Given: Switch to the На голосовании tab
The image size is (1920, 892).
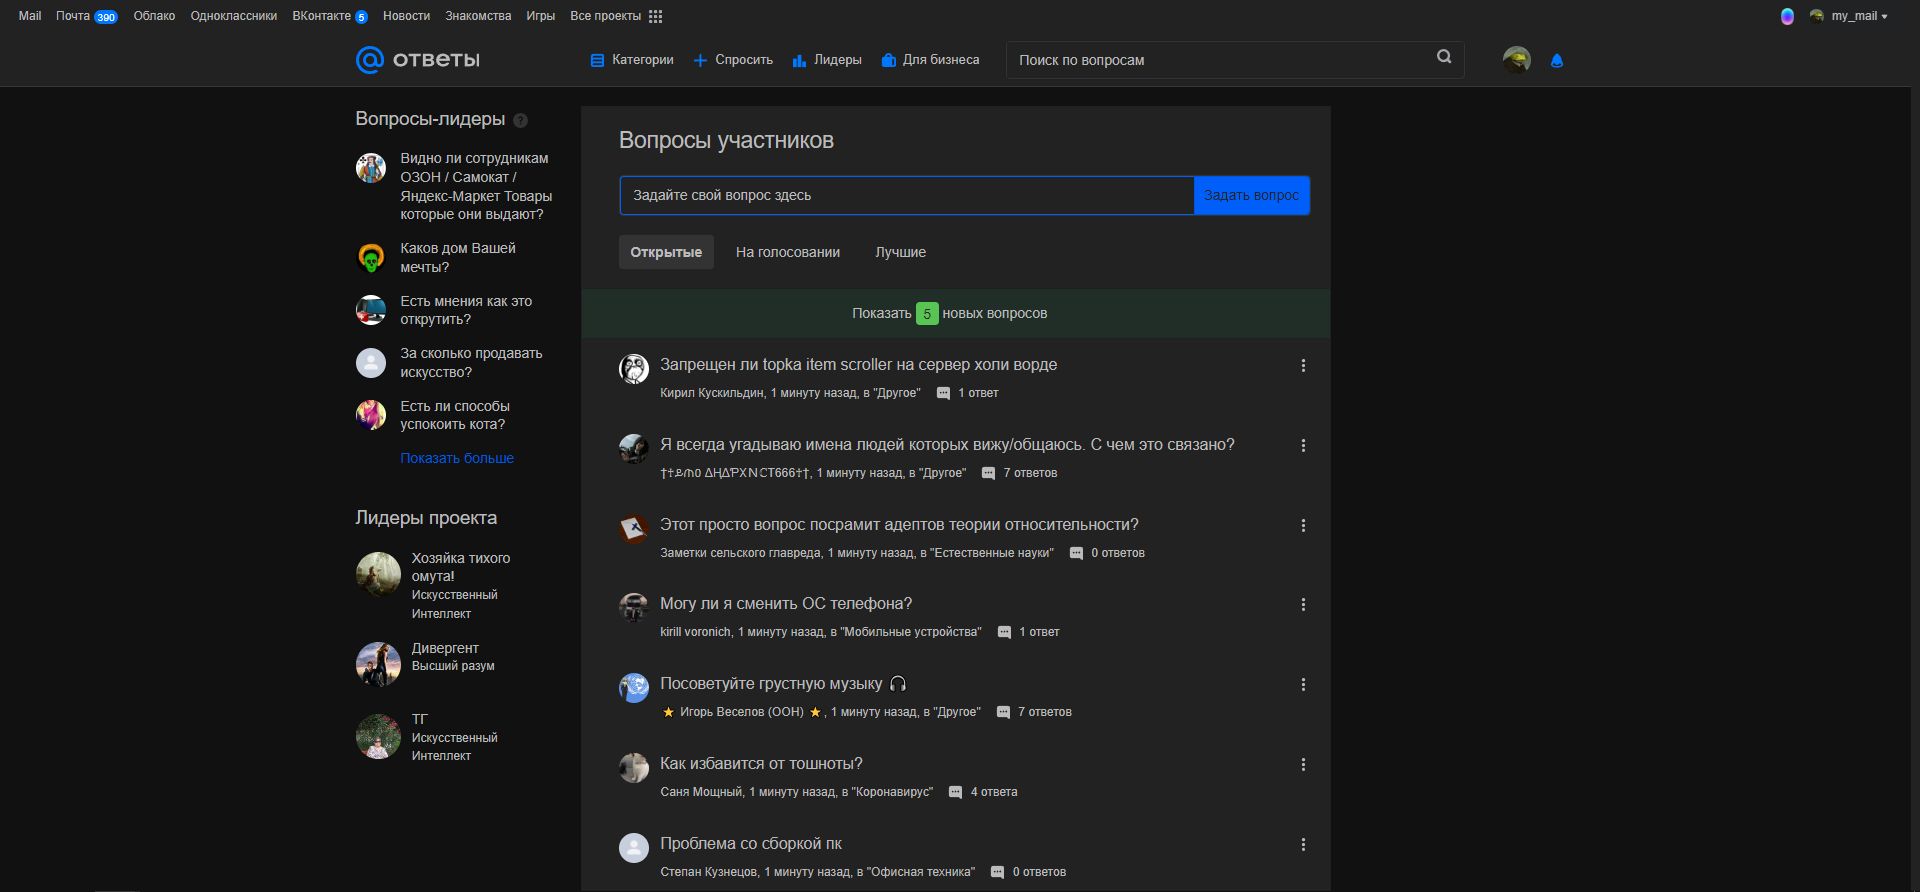Looking at the screenshot, I should tap(788, 252).
